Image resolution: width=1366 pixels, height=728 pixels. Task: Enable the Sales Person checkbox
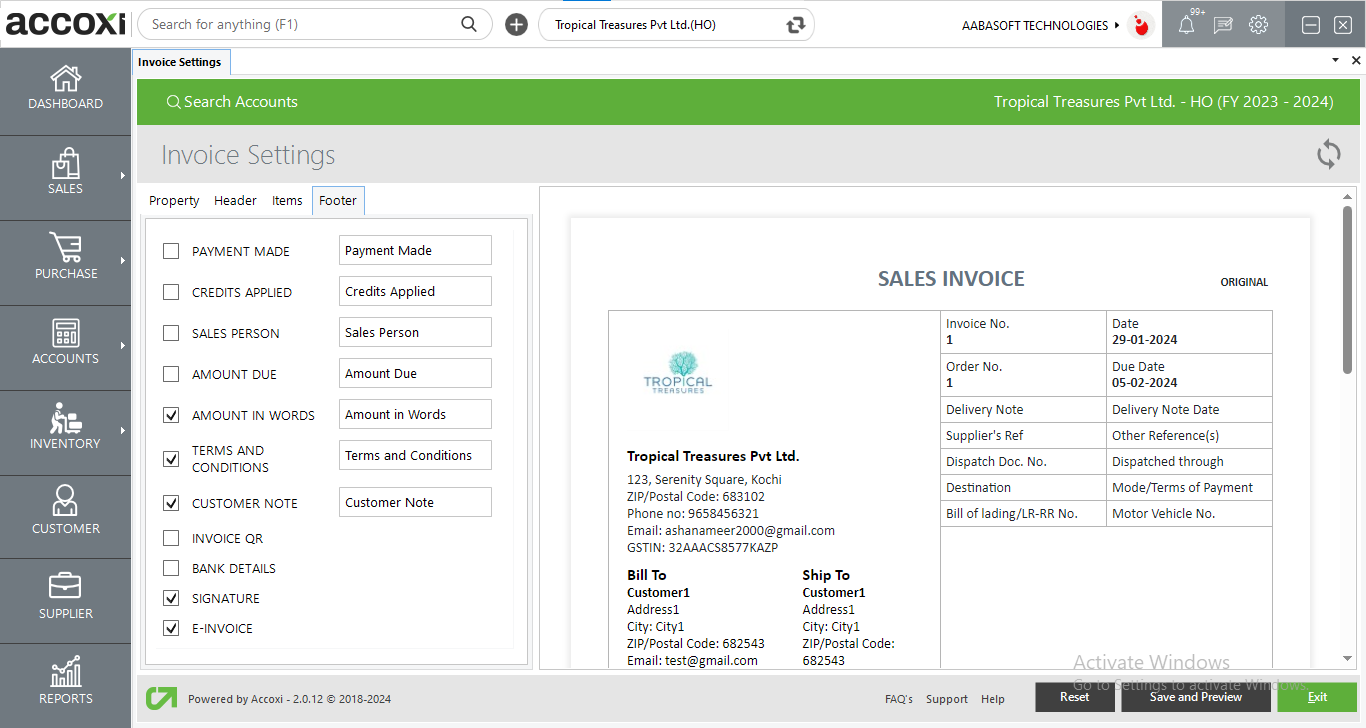tap(171, 333)
